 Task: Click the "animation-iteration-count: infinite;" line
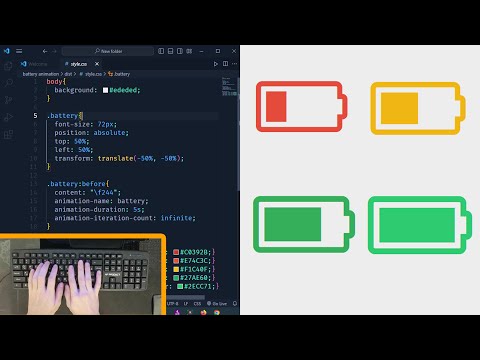125,218
